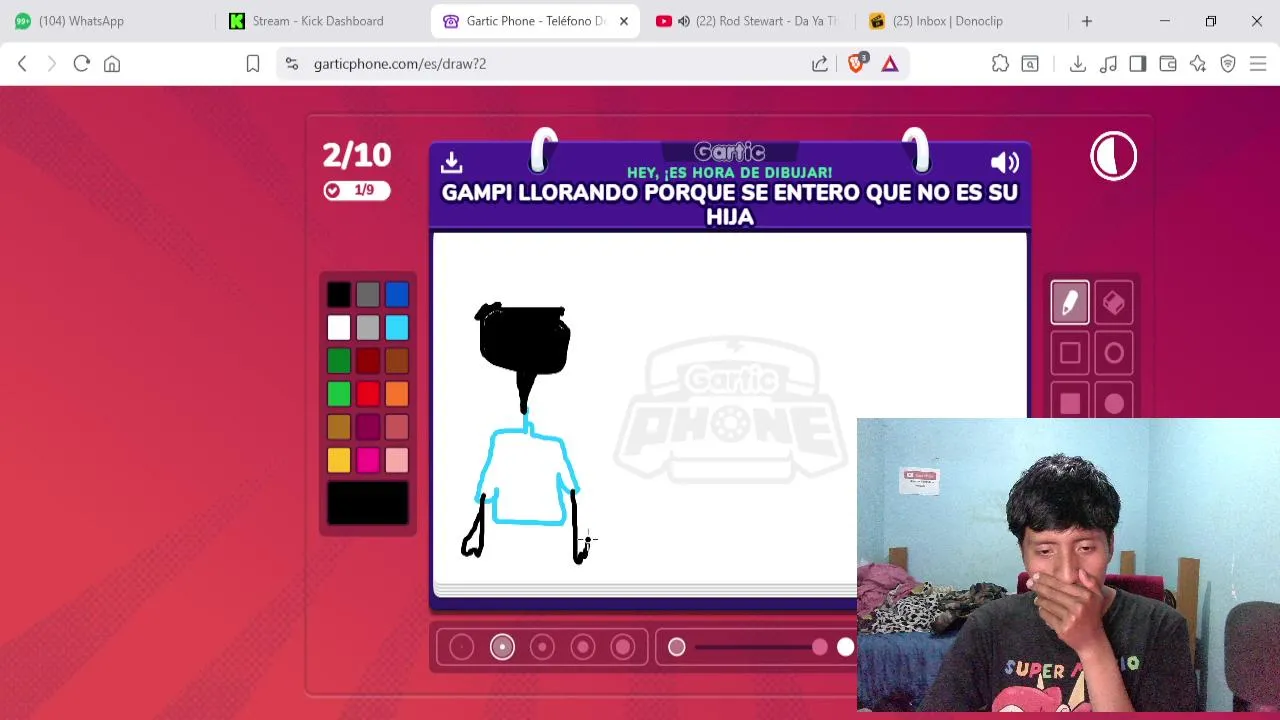Open the Brave Wallet icon
Image resolution: width=1280 pixels, height=720 pixels.
point(1167,64)
